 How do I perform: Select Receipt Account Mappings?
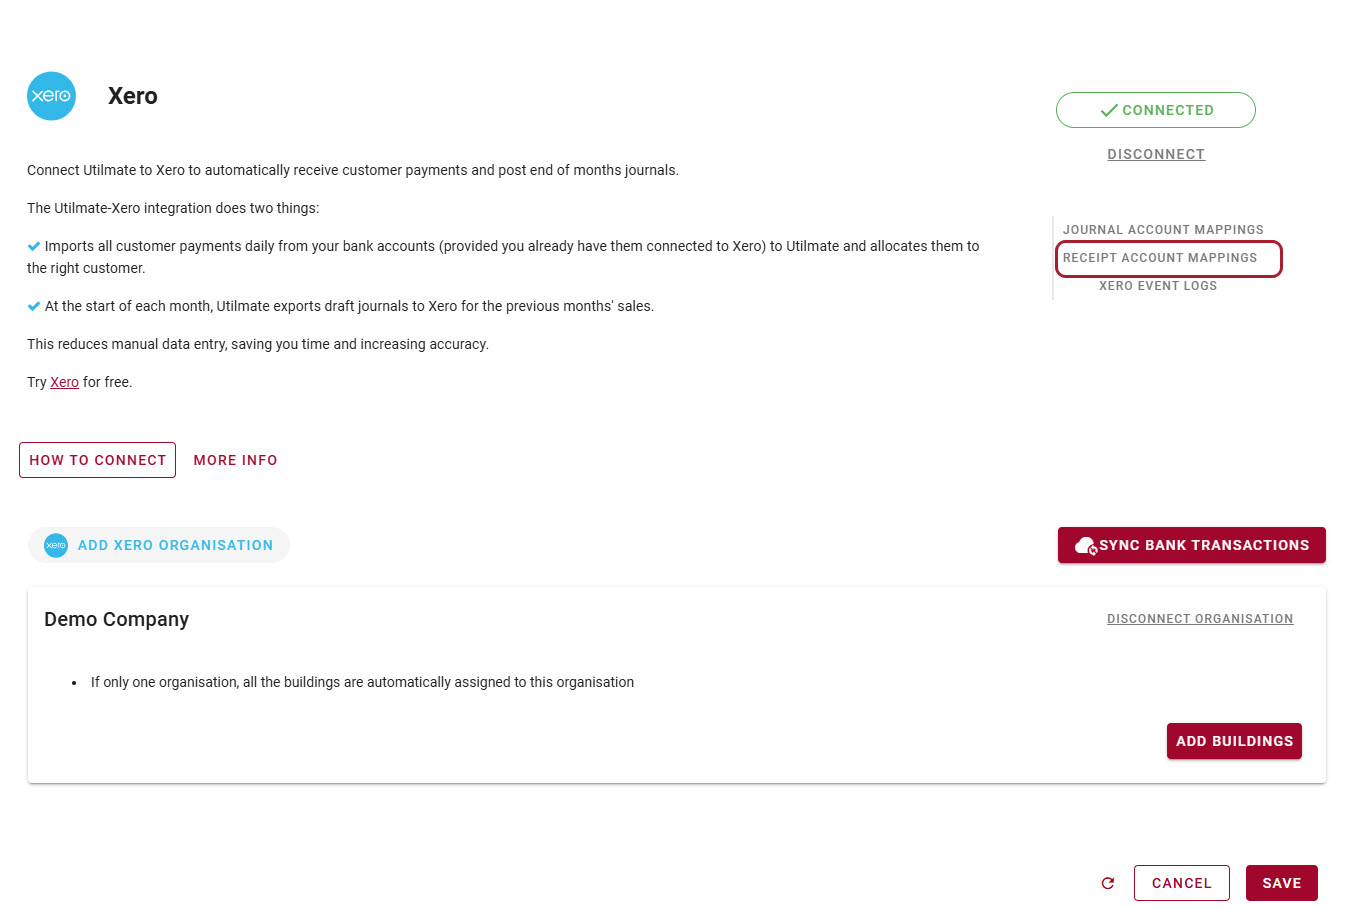pyautogui.click(x=1160, y=258)
